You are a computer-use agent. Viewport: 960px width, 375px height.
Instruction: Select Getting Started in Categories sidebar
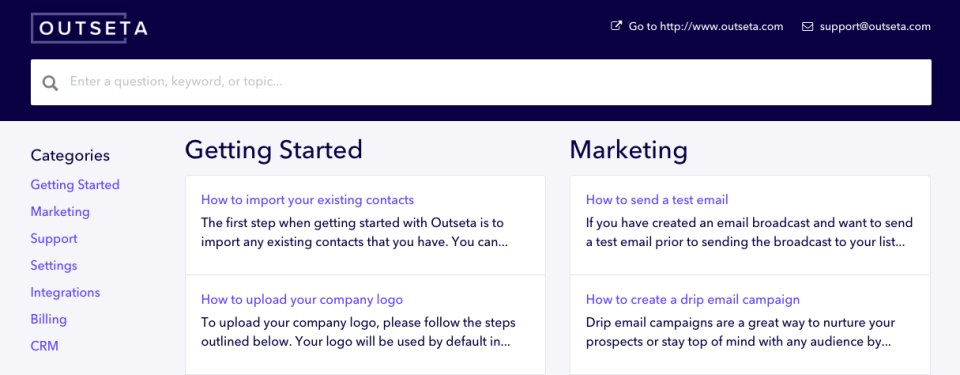point(75,184)
